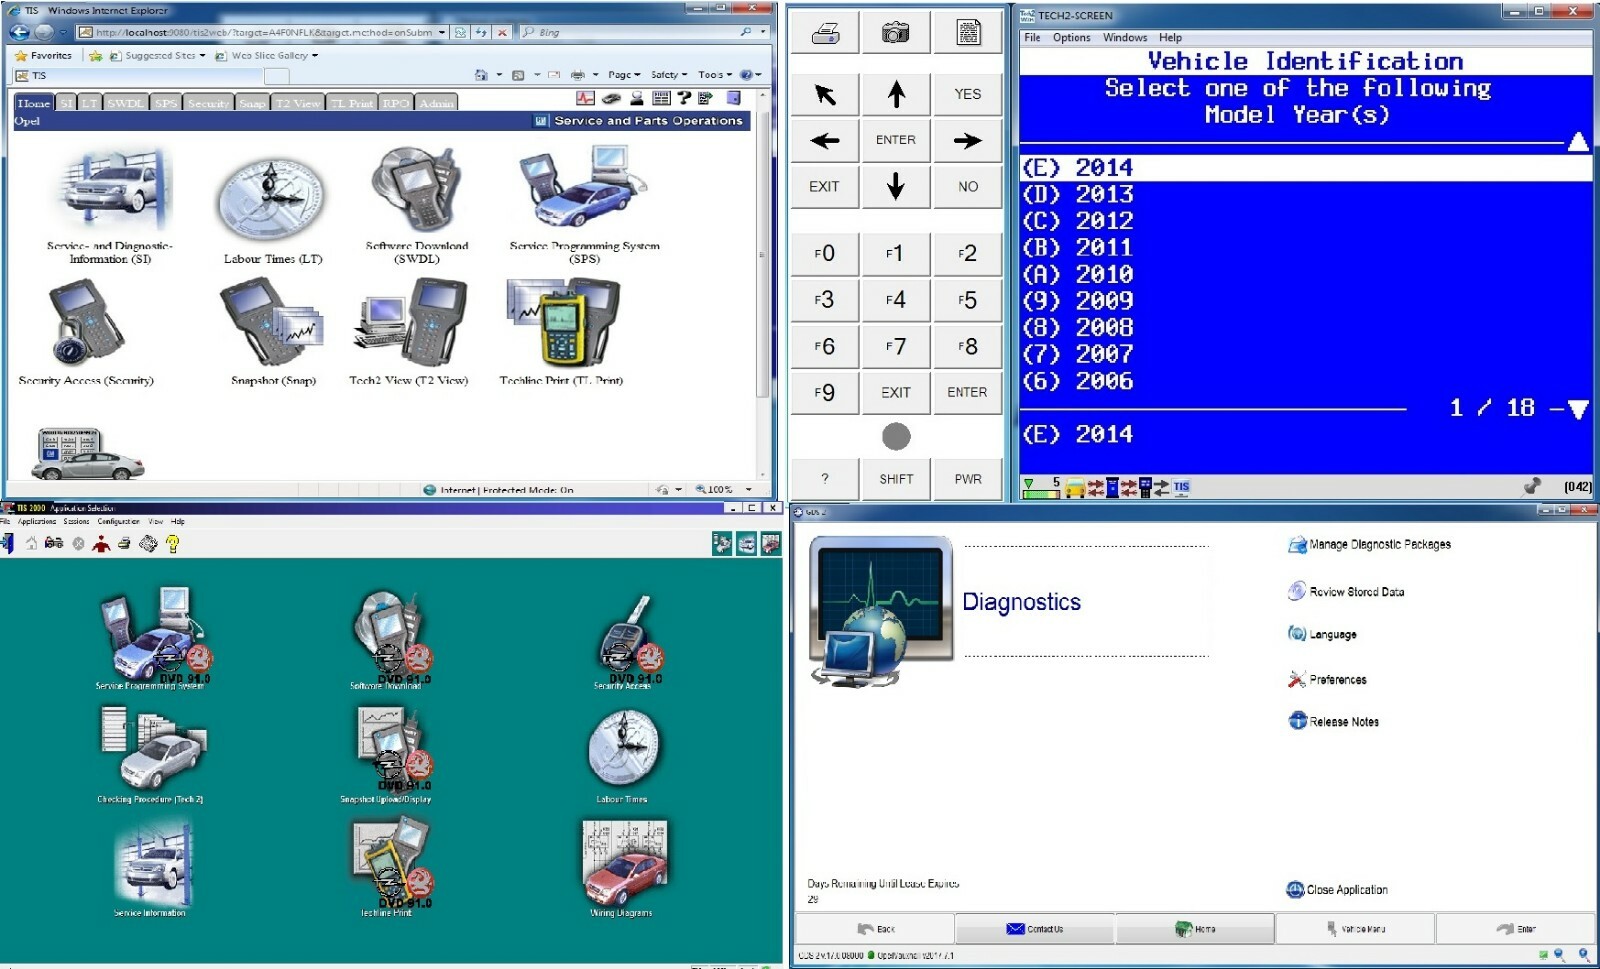Expand the Safety dropdown menu
Image resolution: width=1600 pixels, height=969 pixels.
coord(669,75)
